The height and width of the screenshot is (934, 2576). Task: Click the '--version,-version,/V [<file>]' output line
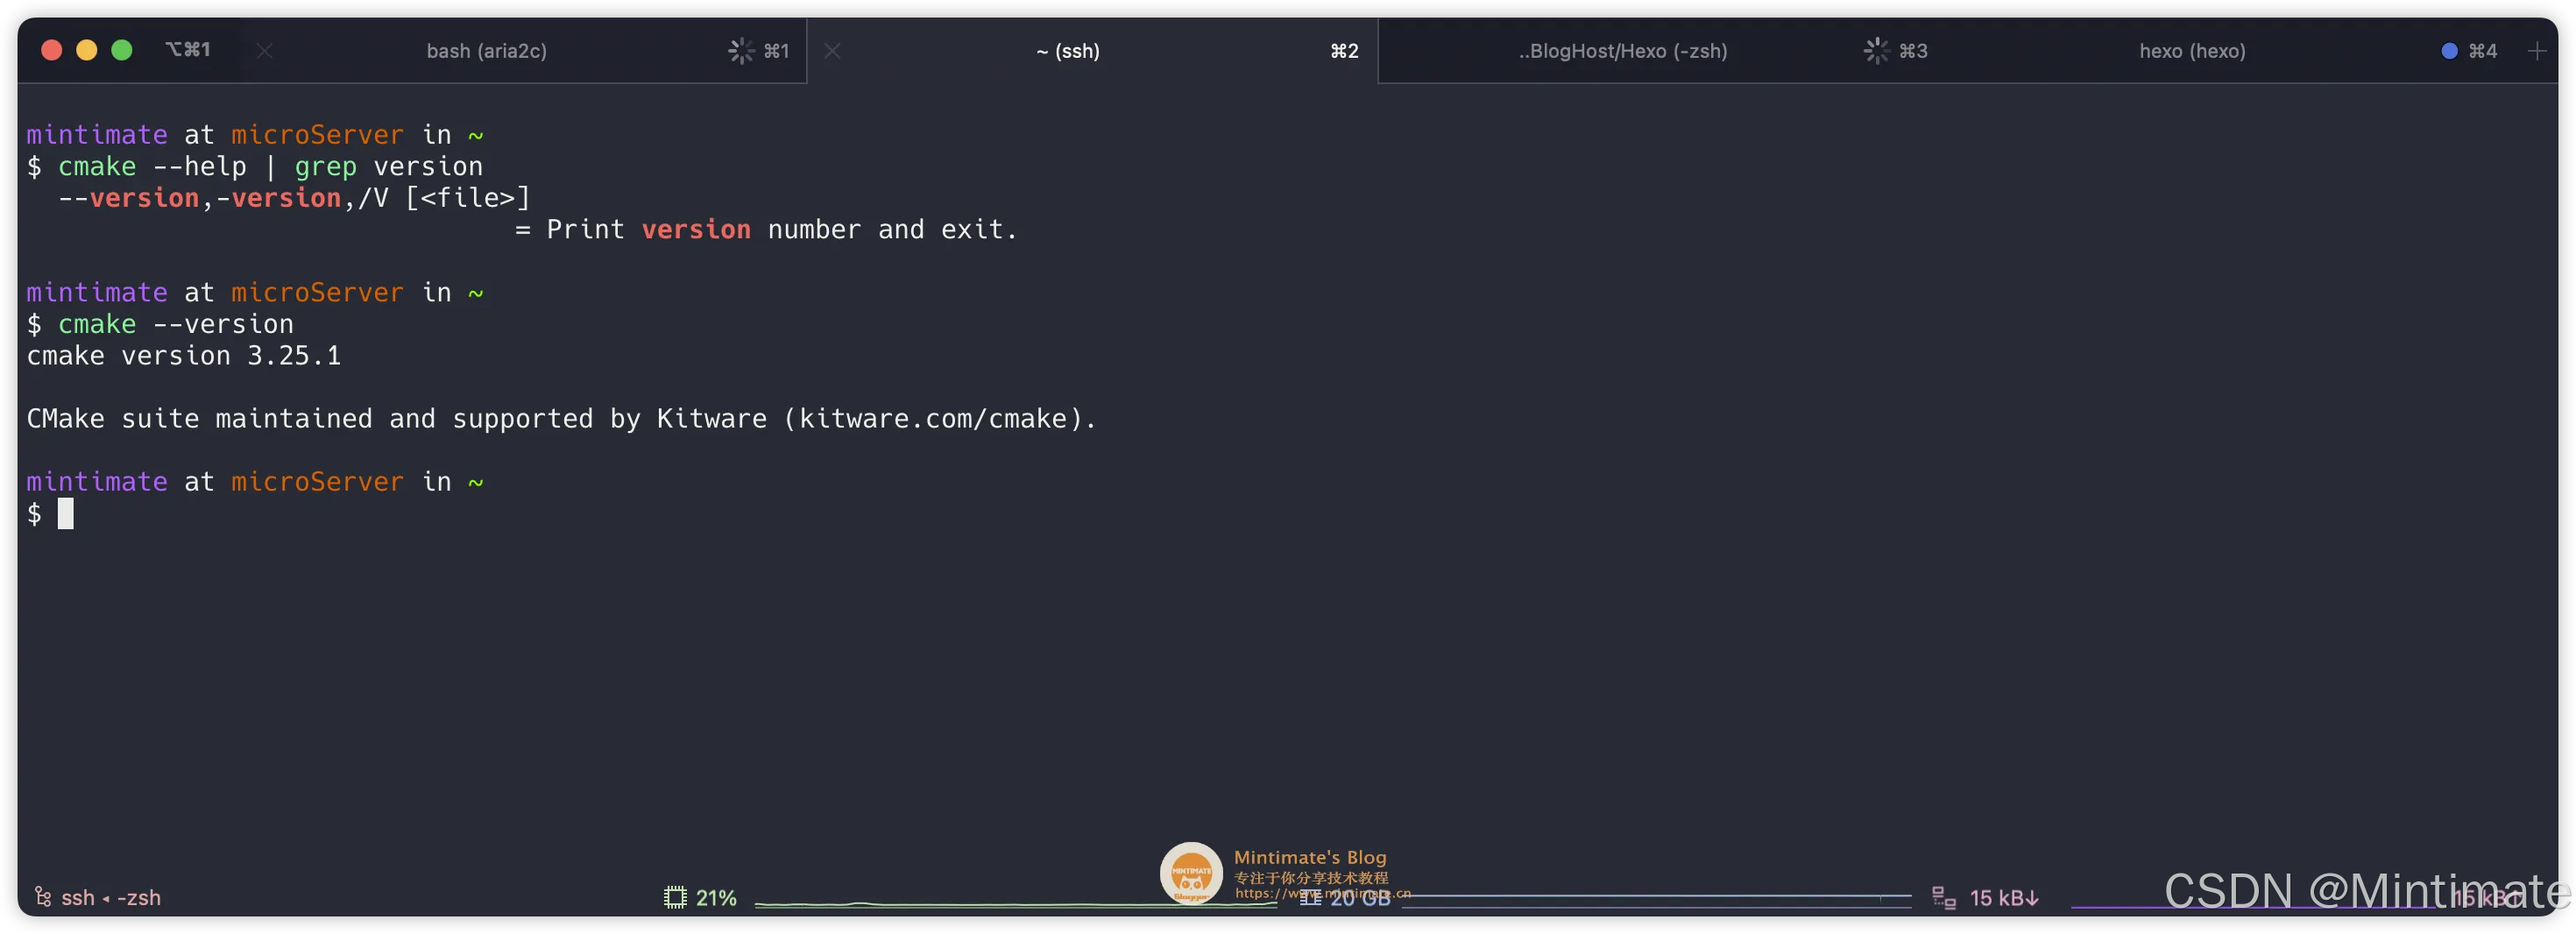click(294, 198)
